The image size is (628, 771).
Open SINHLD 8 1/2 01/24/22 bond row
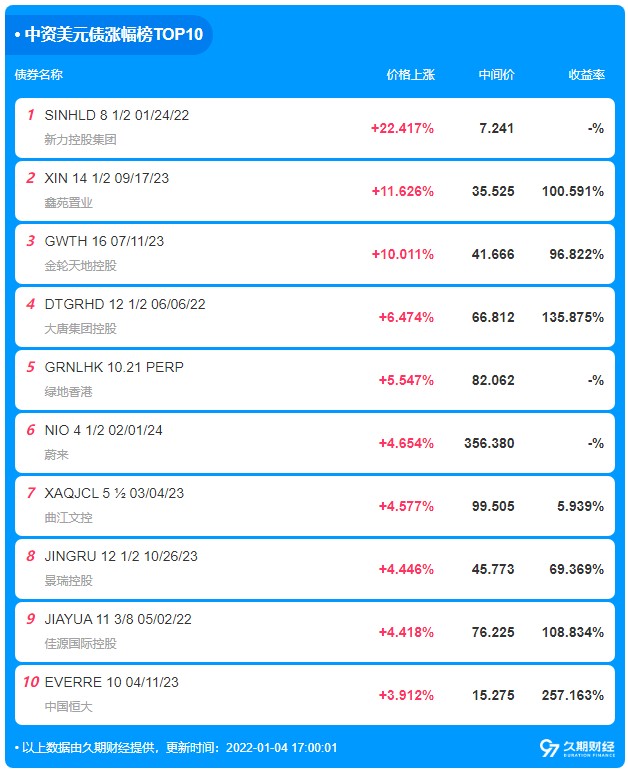(315, 128)
